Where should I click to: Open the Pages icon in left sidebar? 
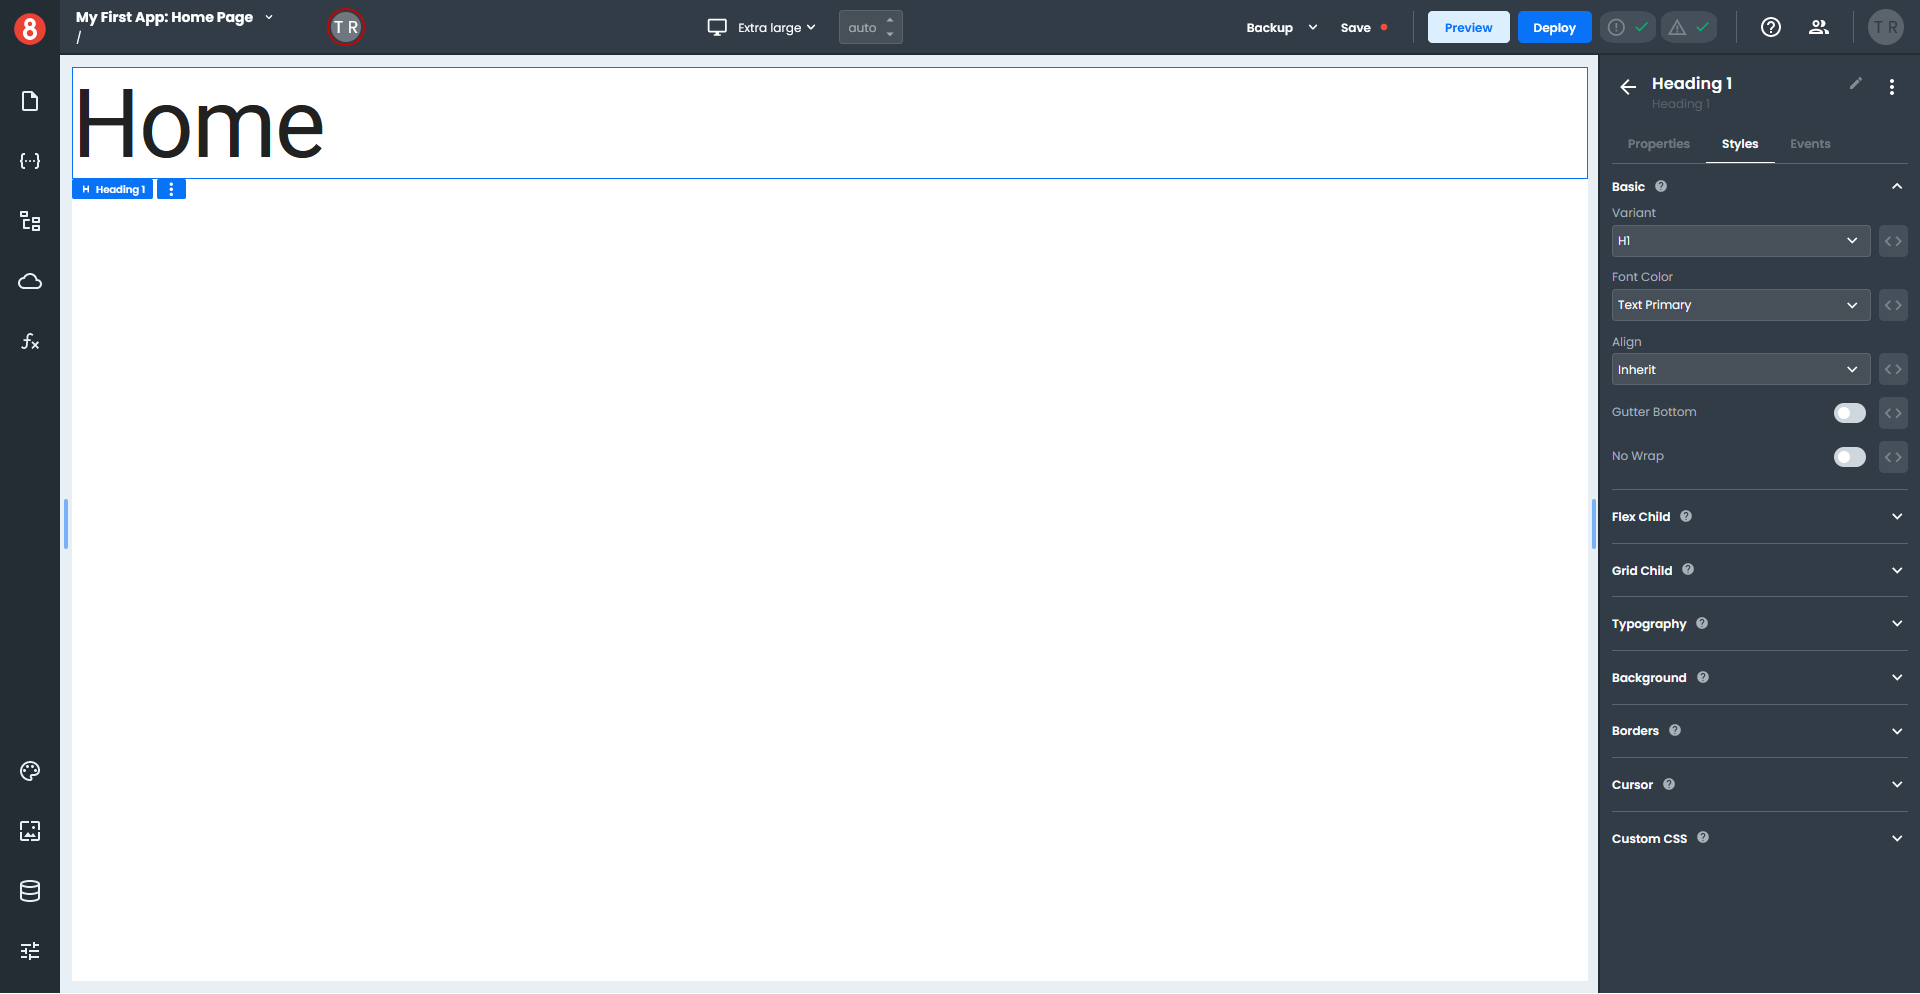[30, 101]
